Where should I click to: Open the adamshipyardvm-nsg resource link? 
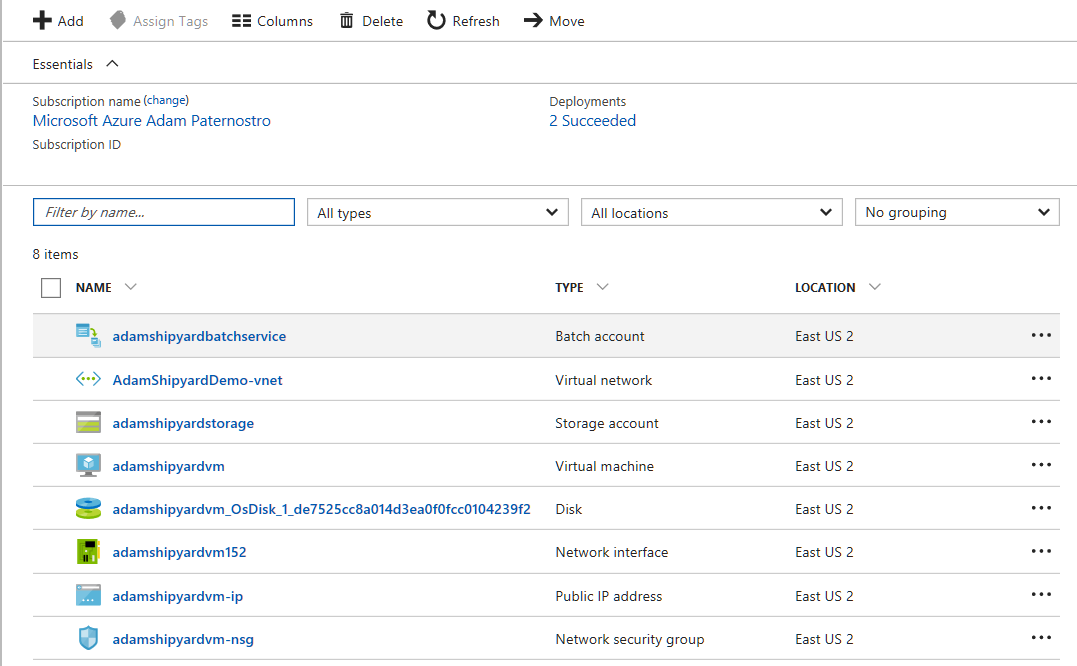183,639
